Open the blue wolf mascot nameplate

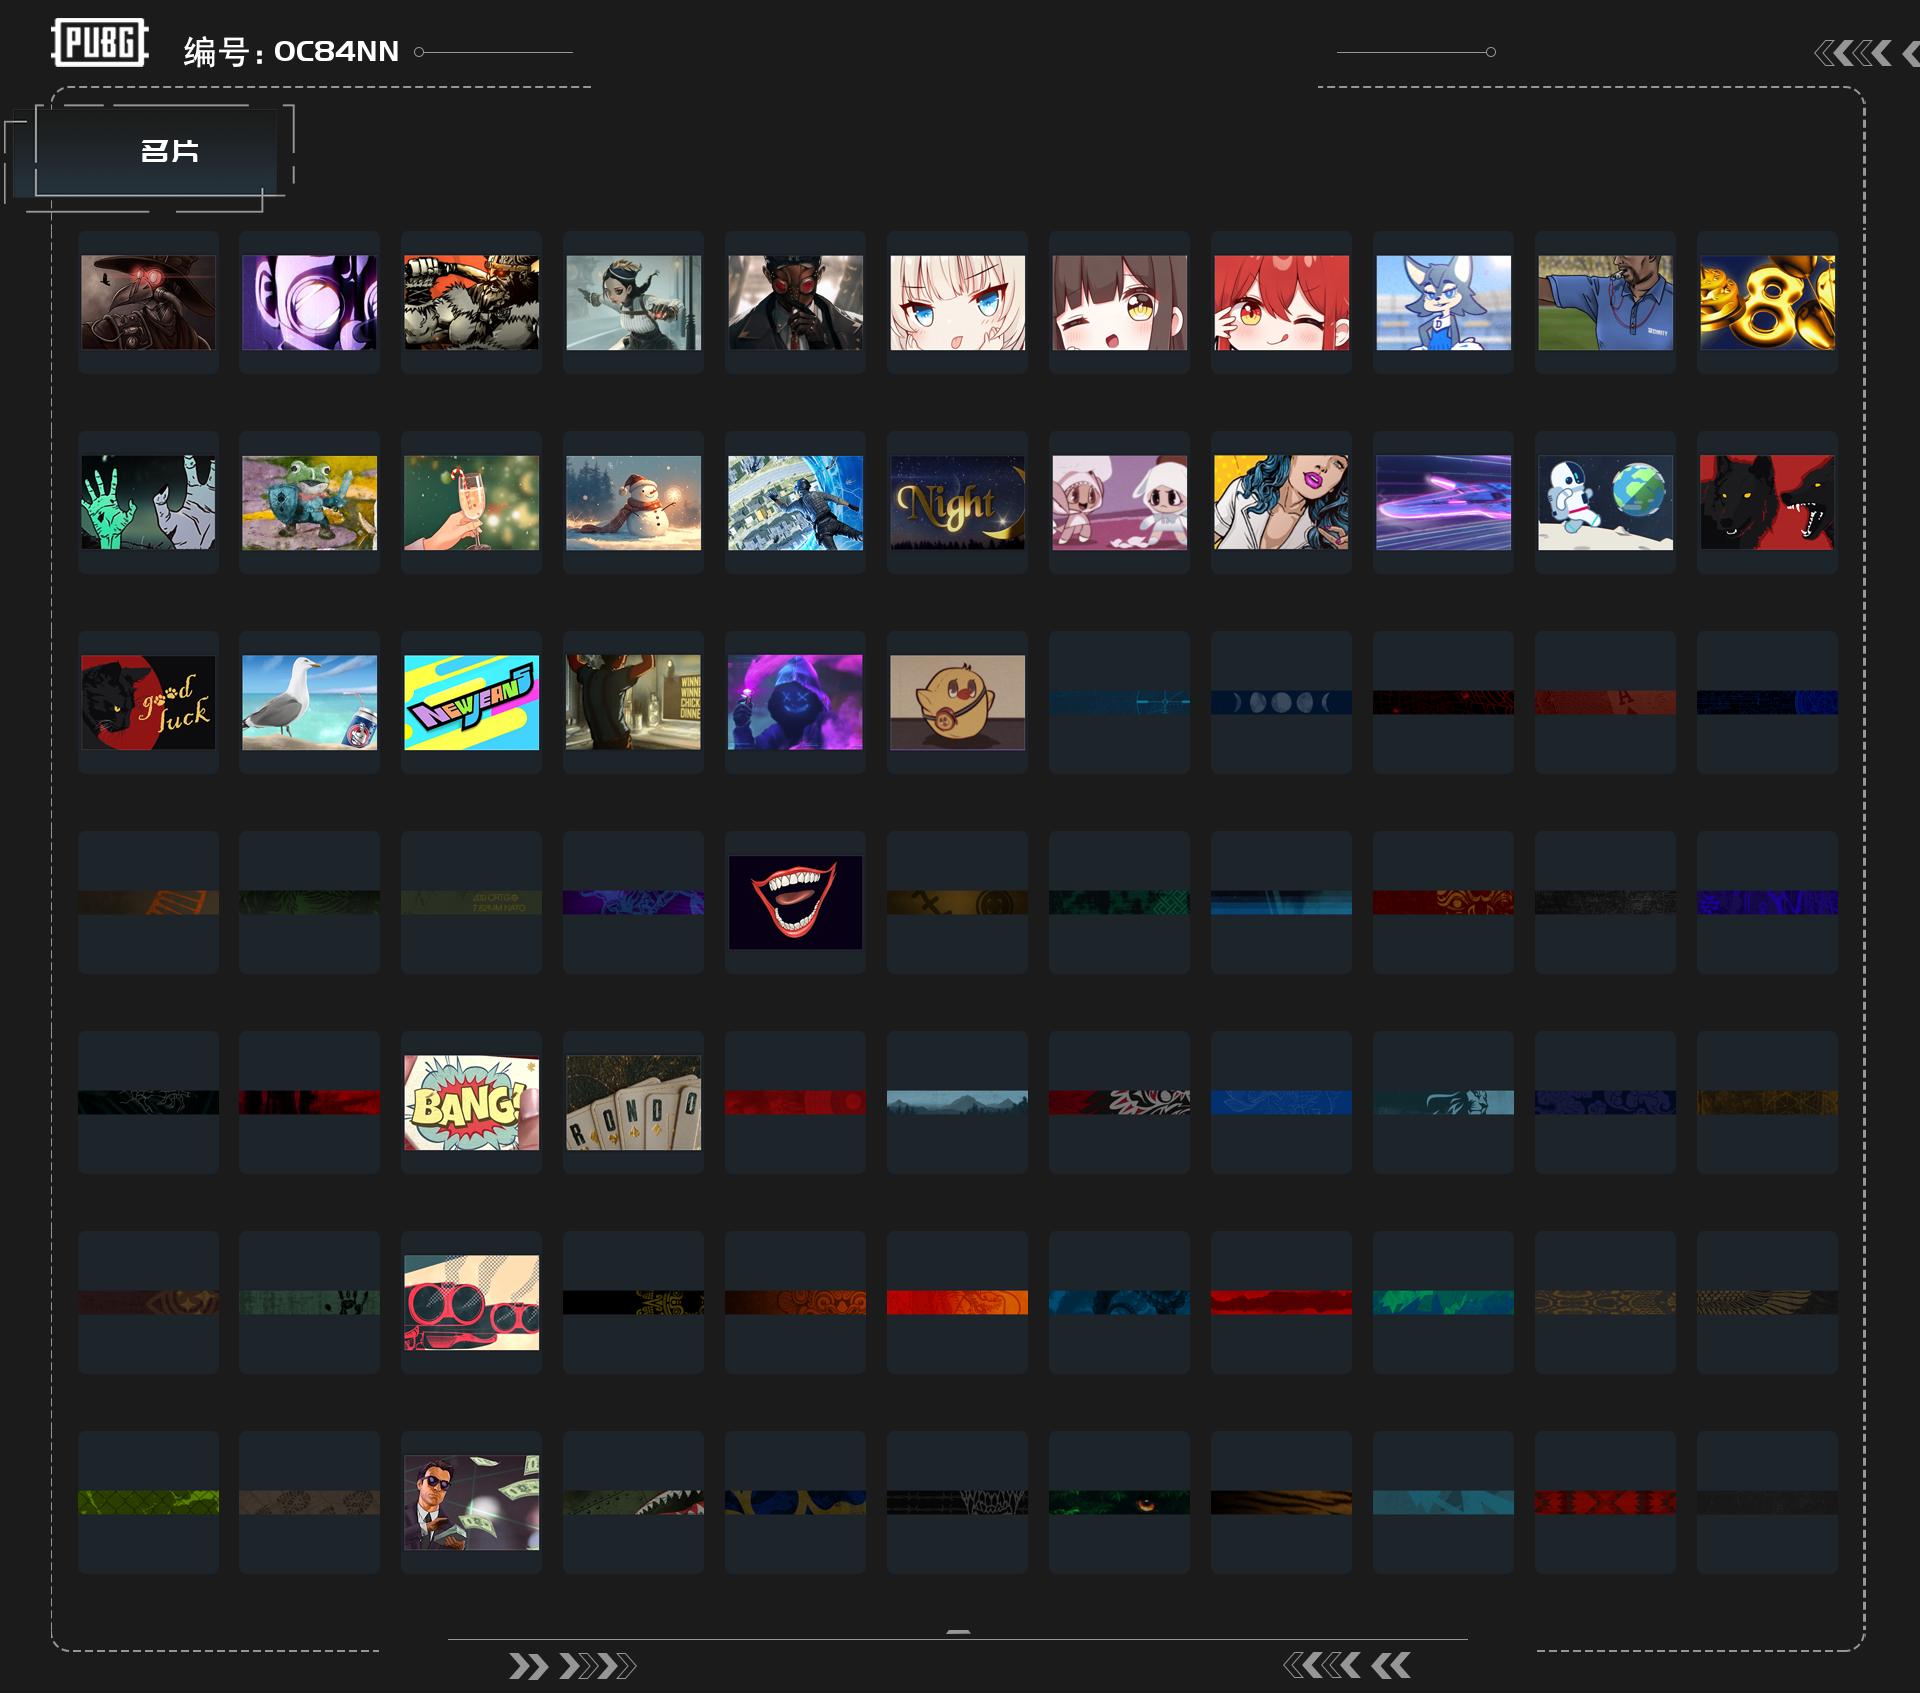1444,302
